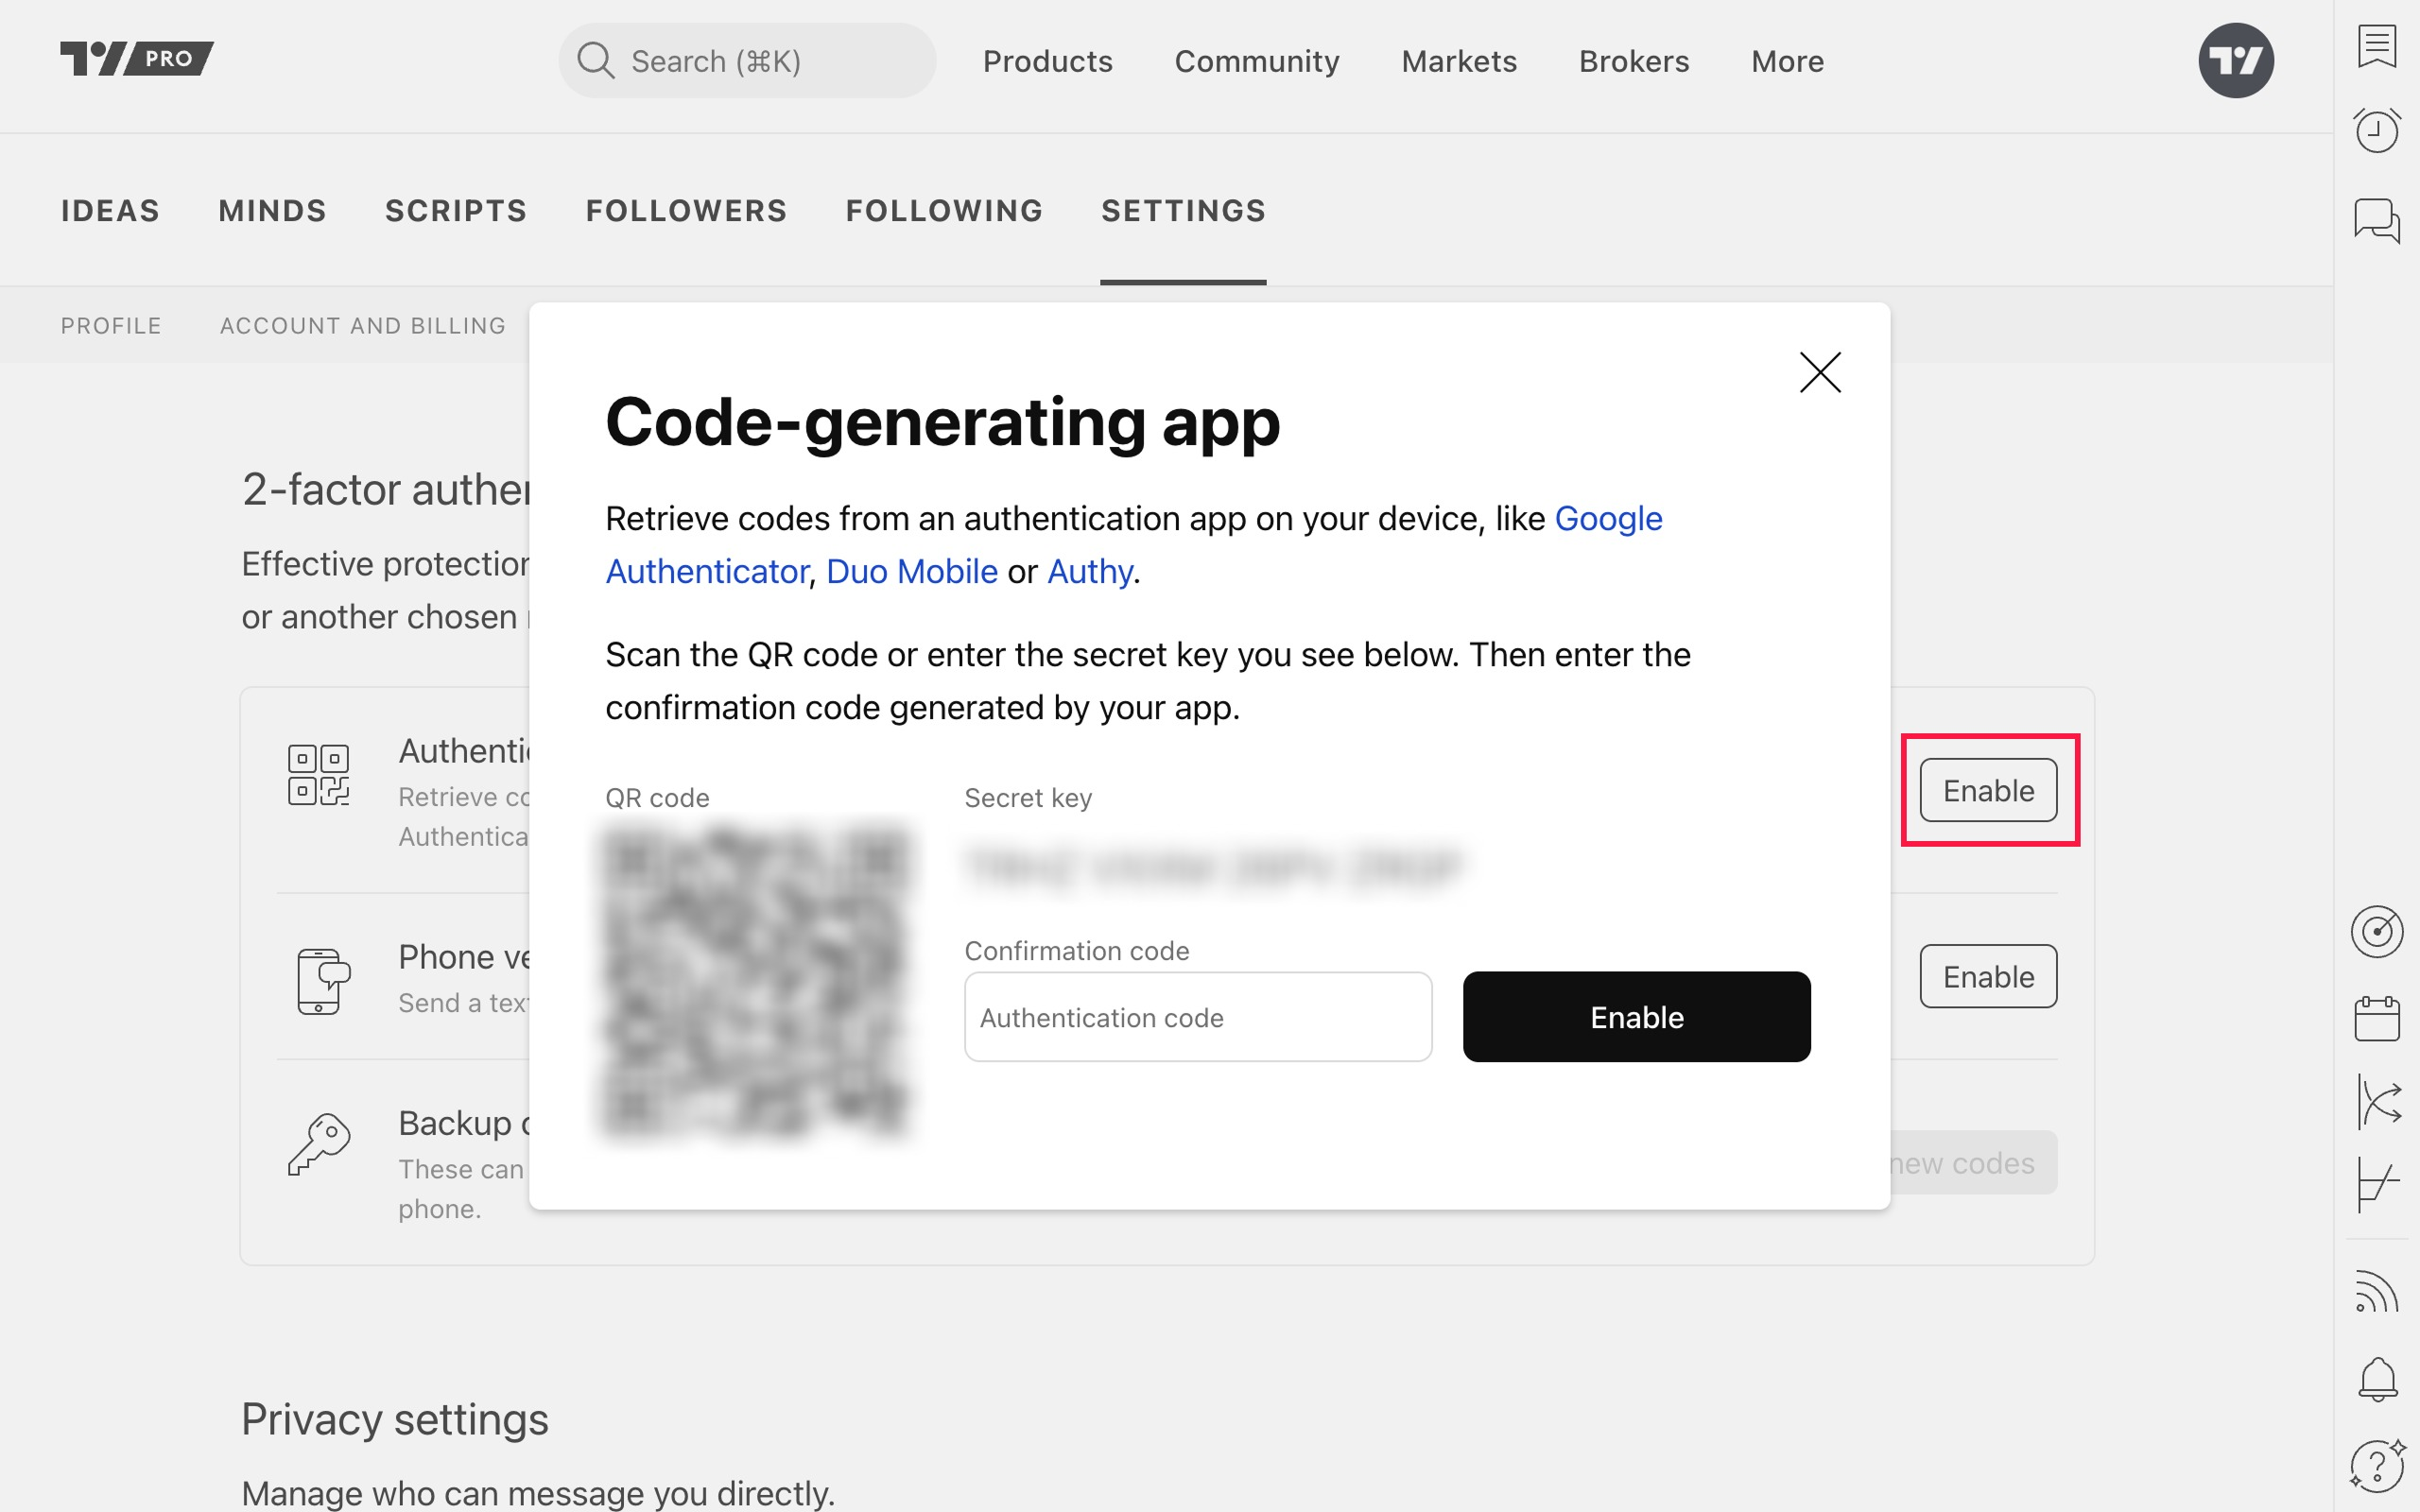Click the black Enable button in dialog
The image size is (2420, 1512).
1636,1017
